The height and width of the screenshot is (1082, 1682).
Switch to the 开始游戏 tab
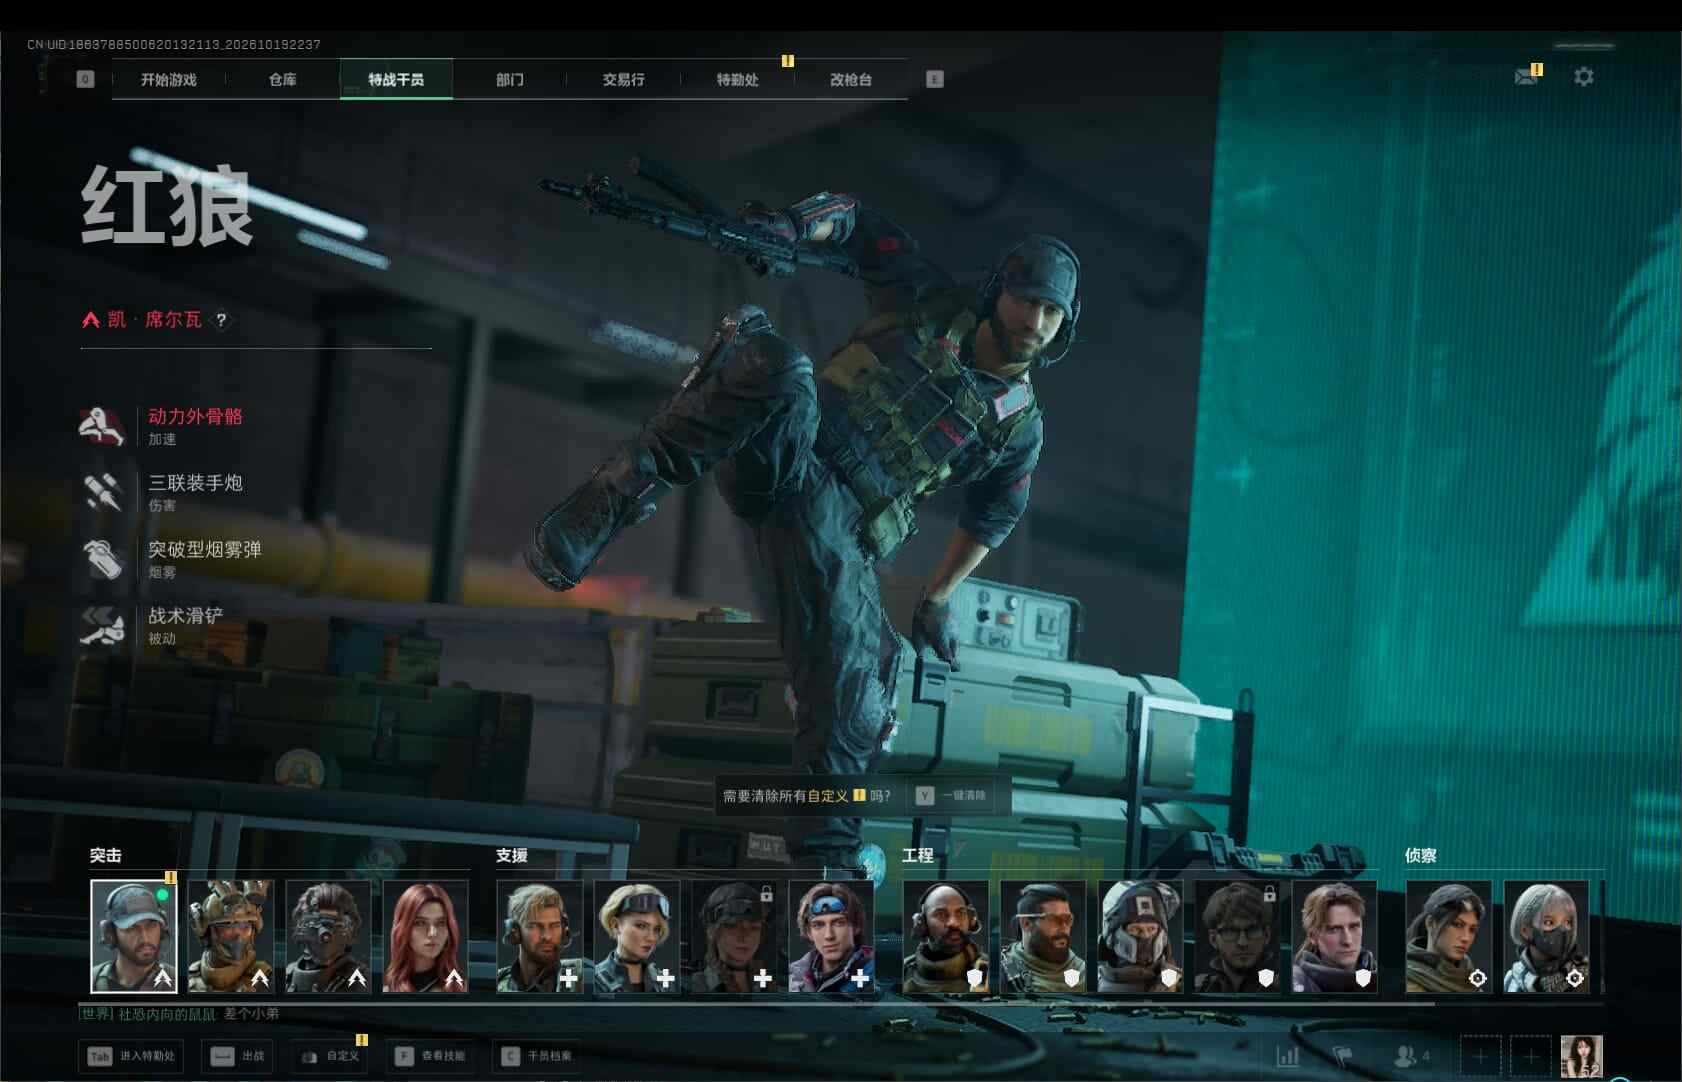169,79
